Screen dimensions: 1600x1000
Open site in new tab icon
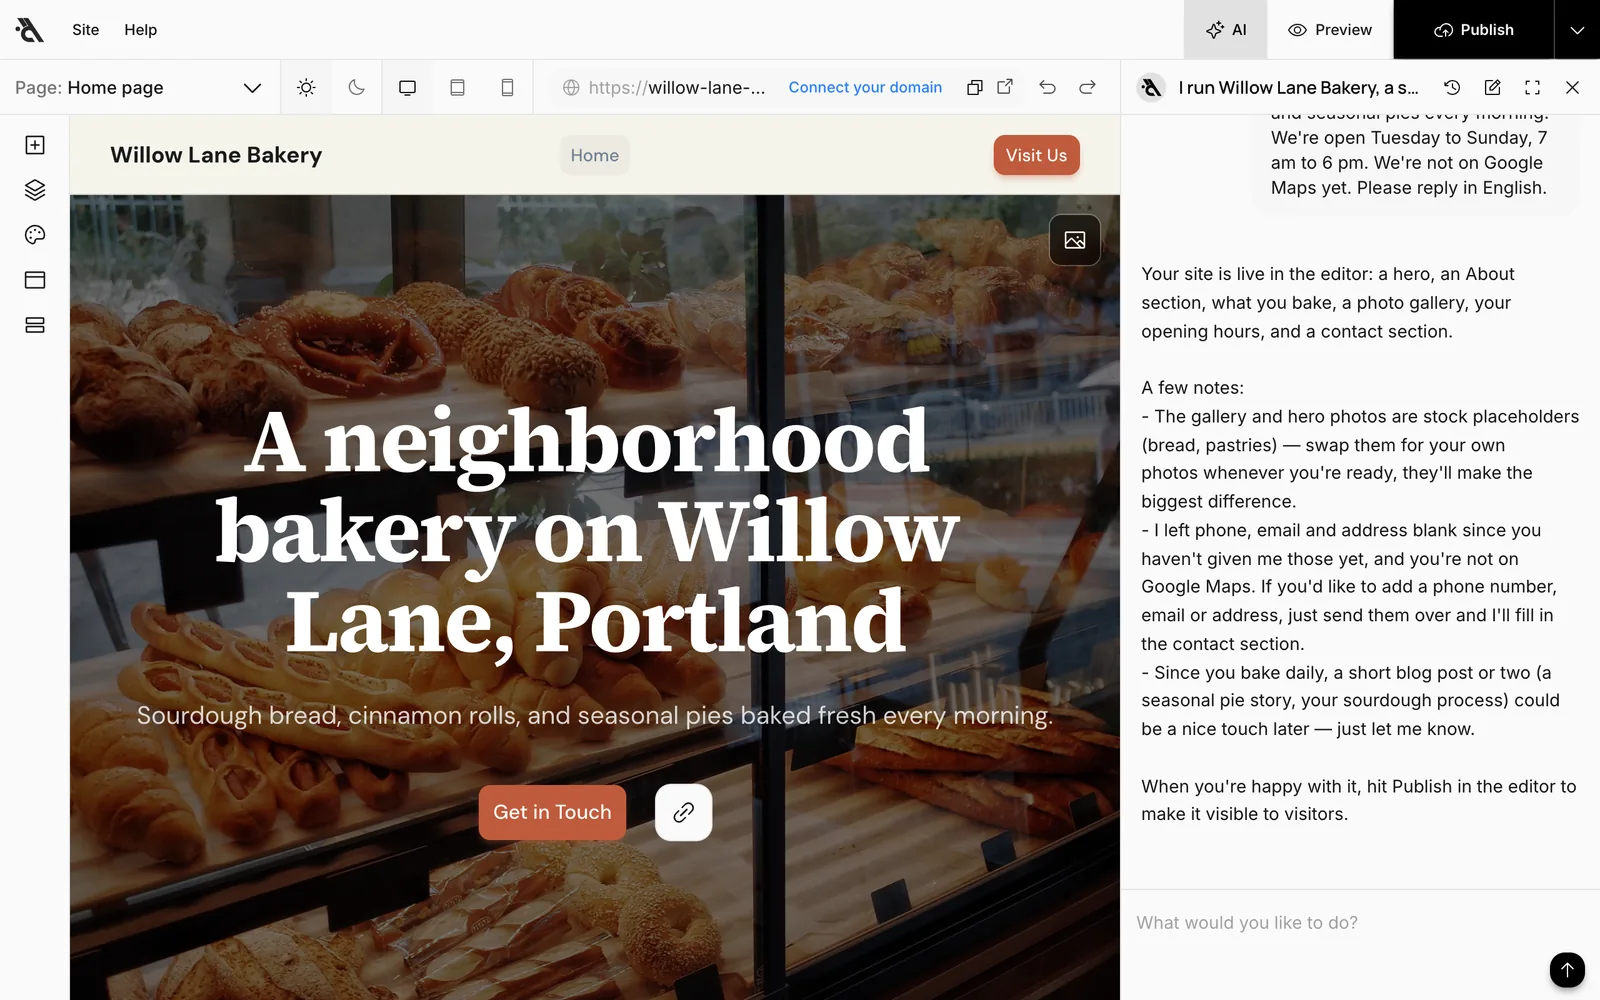[x=1005, y=87]
